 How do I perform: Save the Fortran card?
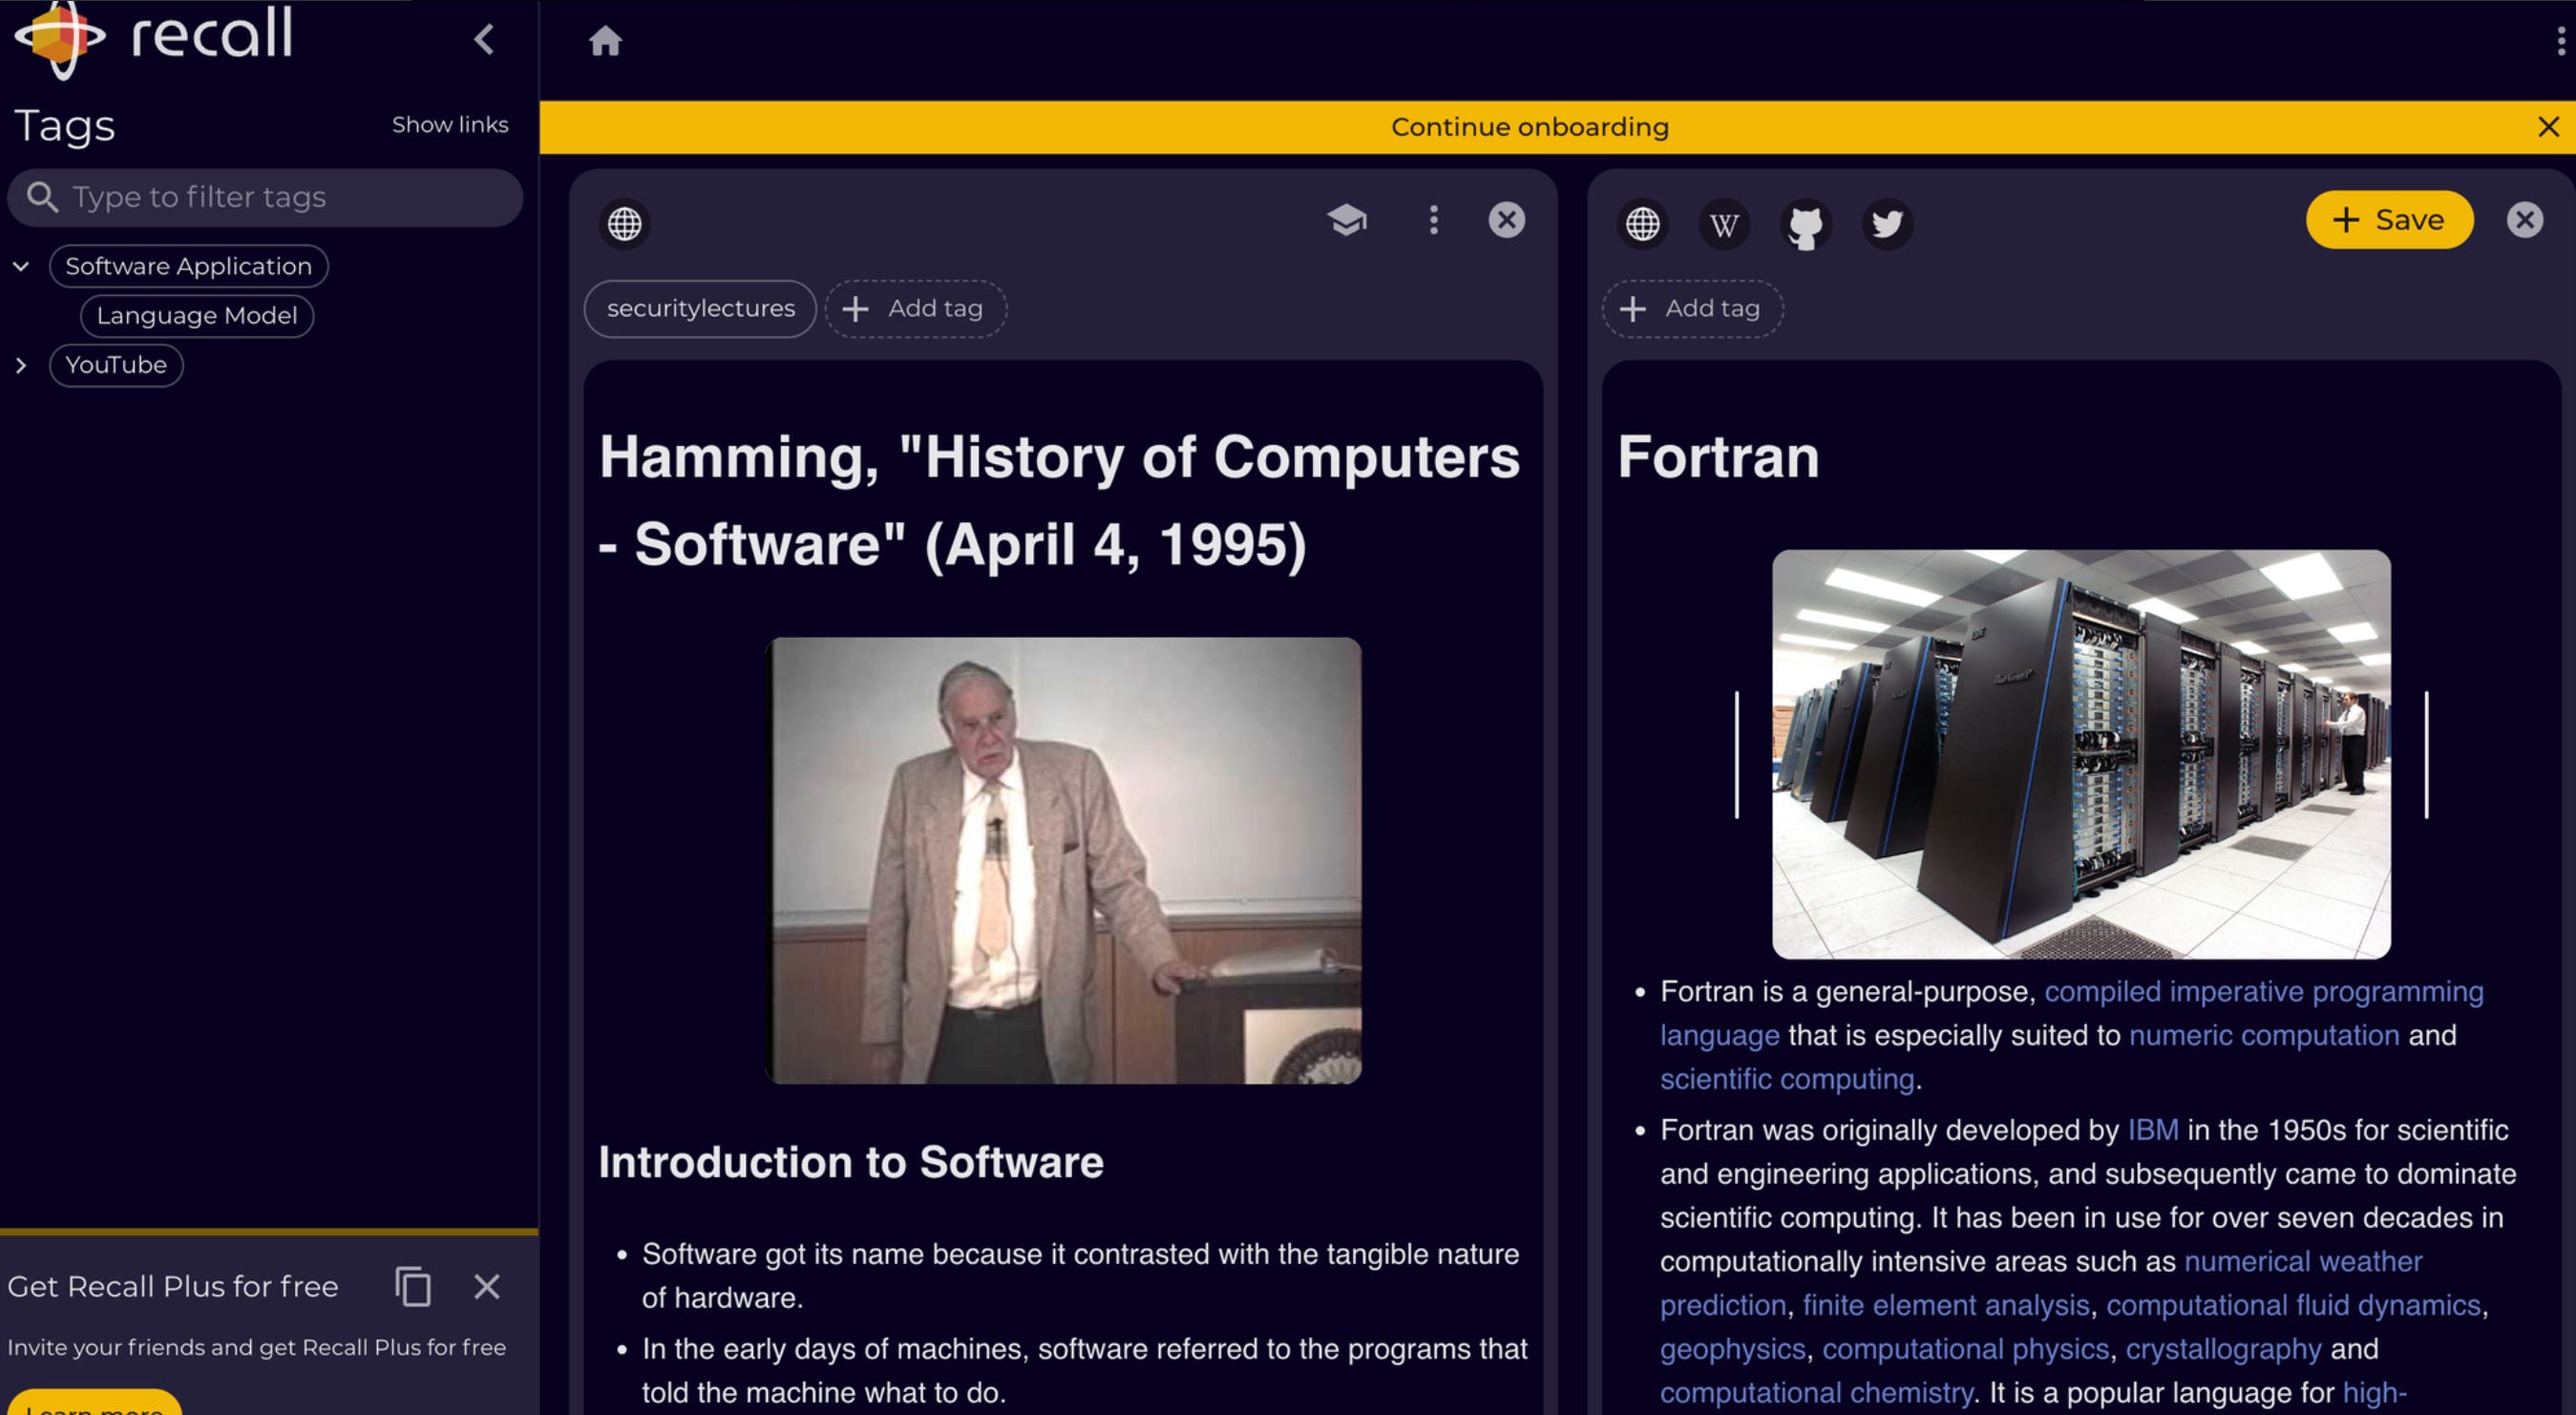tap(2388, 220)
